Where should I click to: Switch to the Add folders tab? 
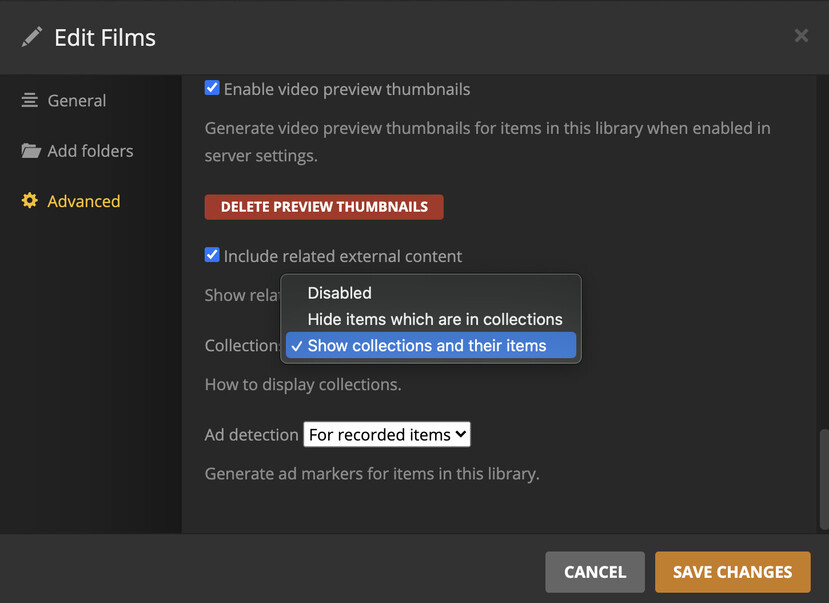point(90,151)
